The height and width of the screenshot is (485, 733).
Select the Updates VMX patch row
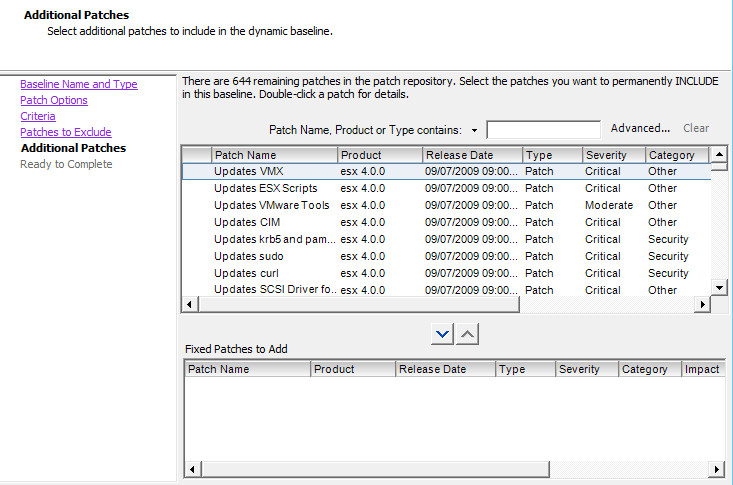446,171
